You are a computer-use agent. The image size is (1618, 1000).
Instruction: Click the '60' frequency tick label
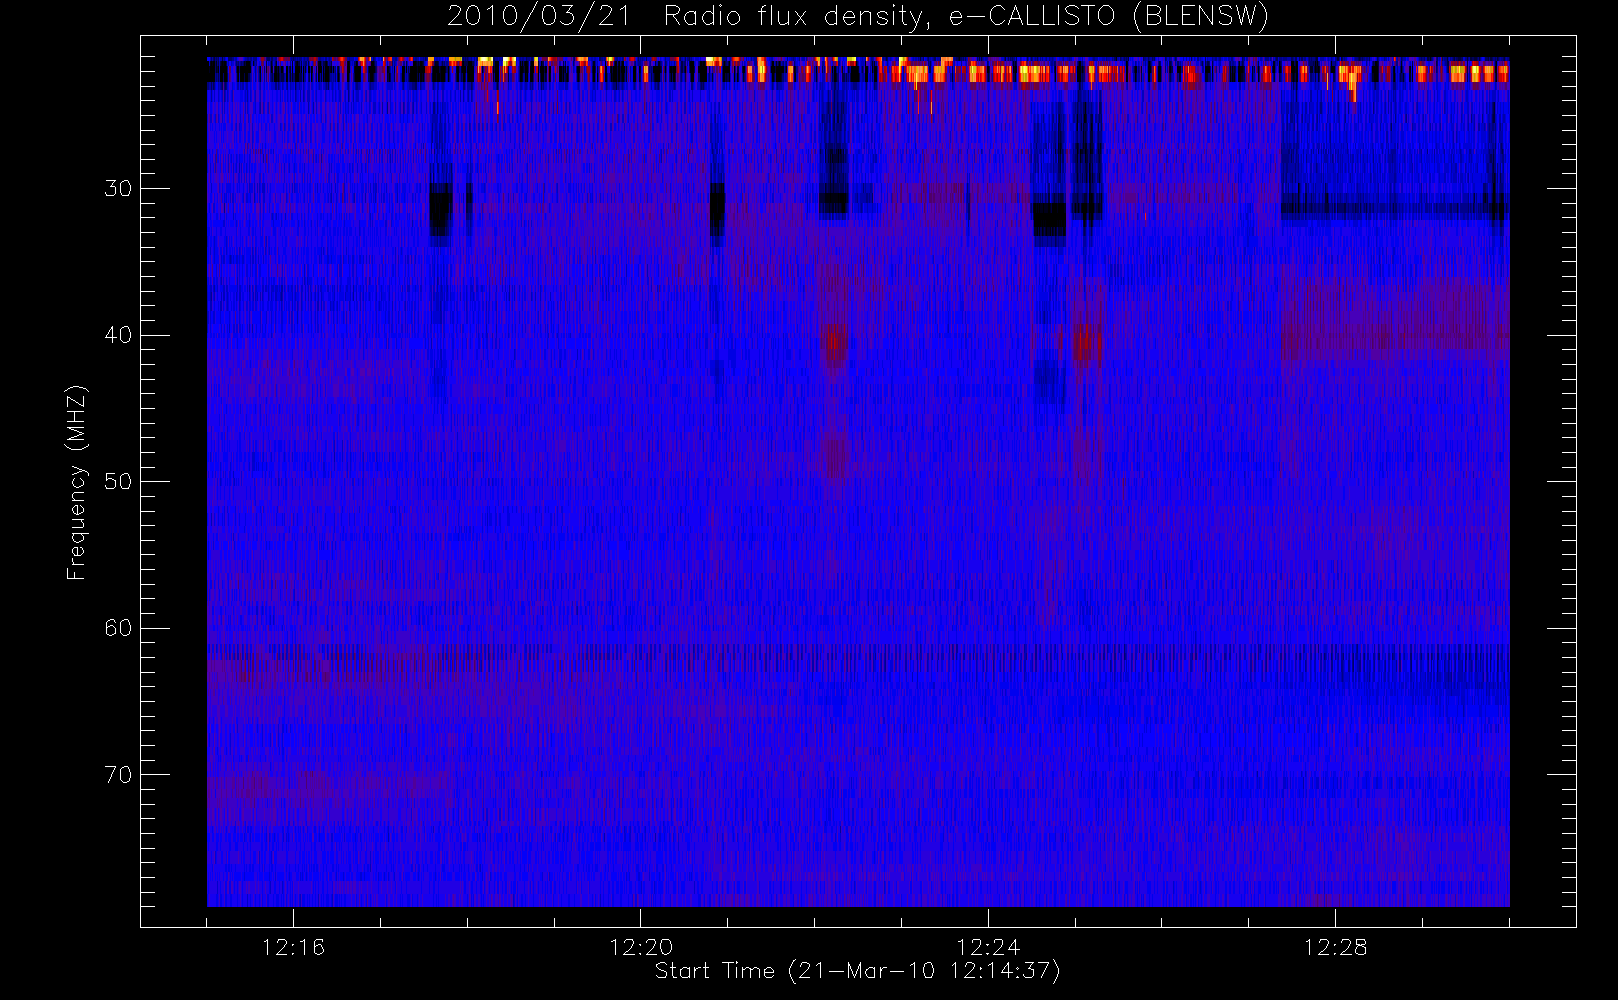pyautogui.click(x=118, y=628)
